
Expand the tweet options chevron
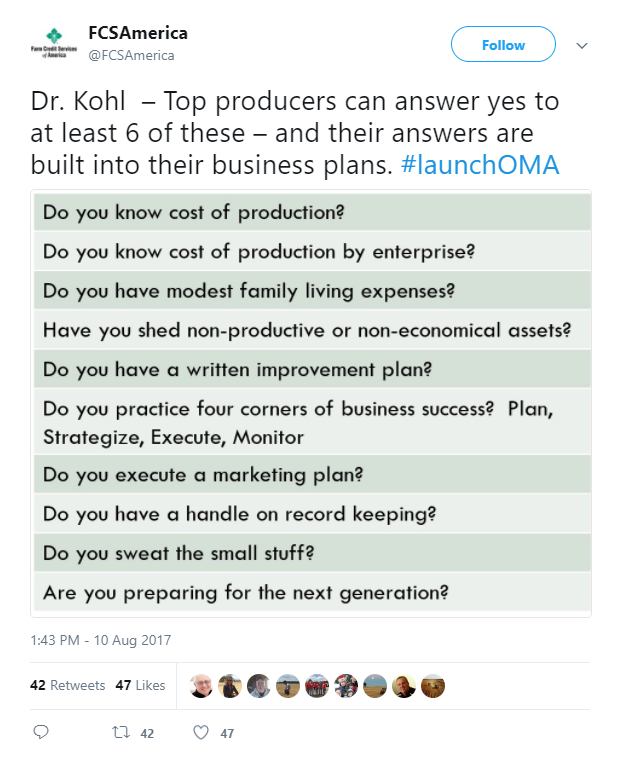582,46
